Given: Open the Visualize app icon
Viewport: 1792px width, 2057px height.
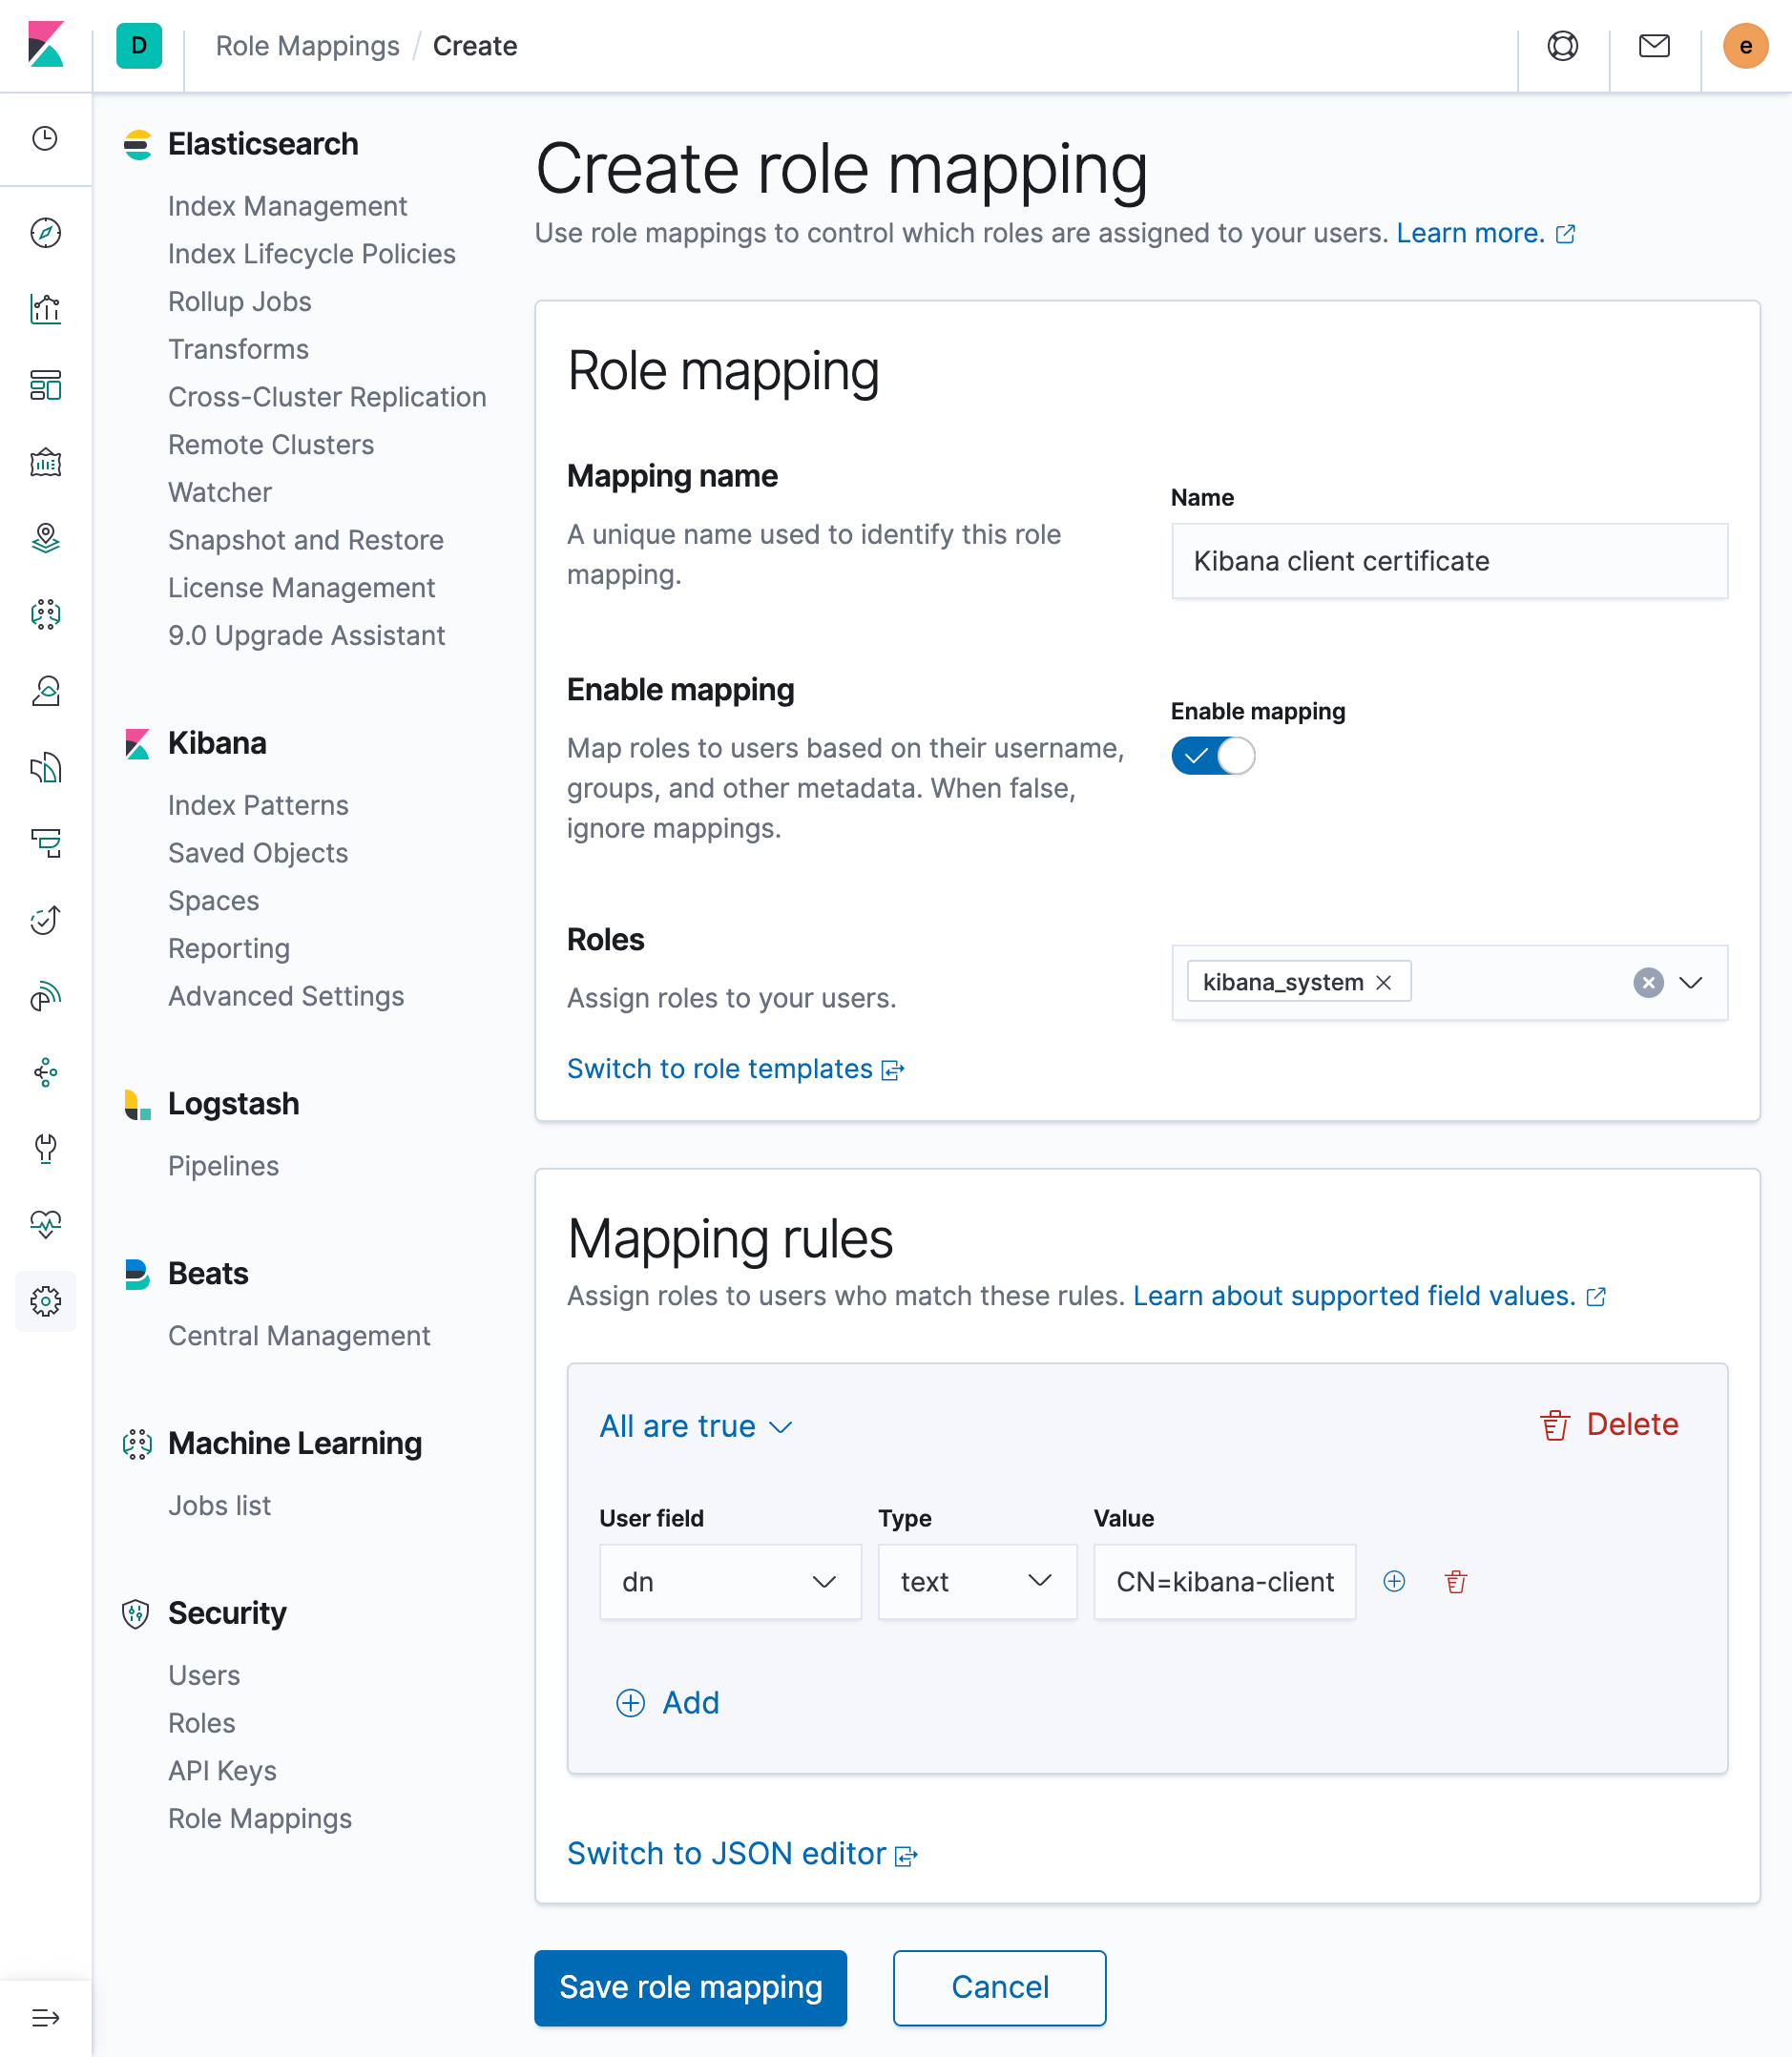Looking at the screenshot, I should point(45,309).
